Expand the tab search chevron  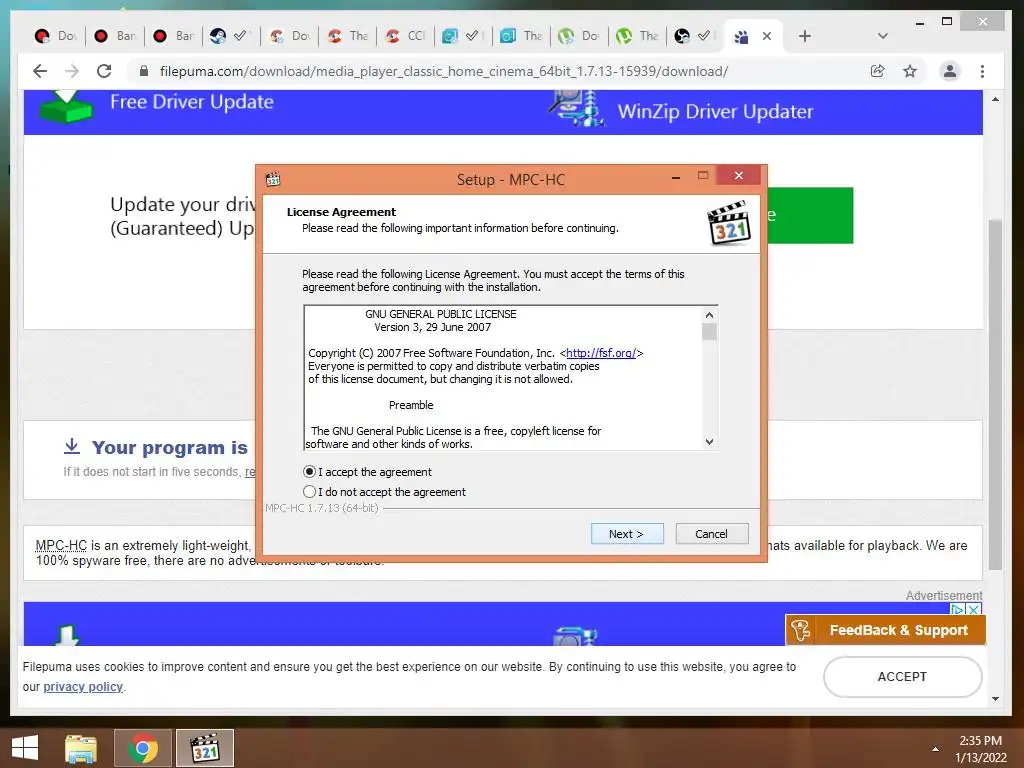[882, 36]
